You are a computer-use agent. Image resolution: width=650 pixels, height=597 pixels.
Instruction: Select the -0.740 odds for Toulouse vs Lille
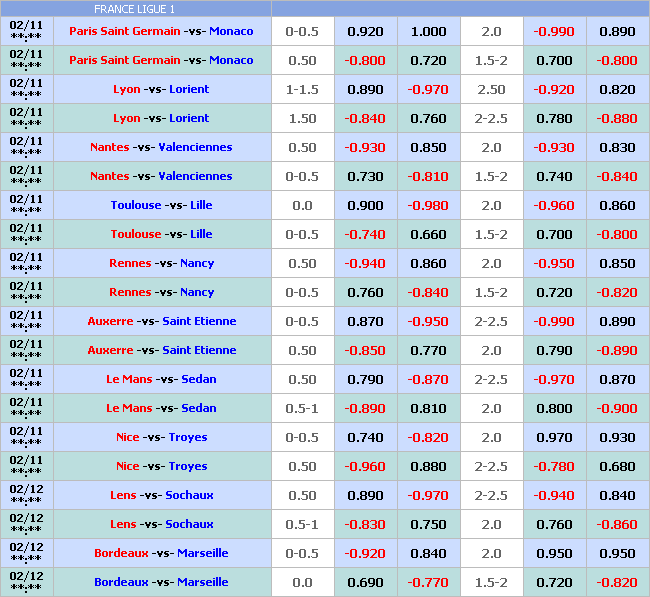[x=365, y=234]
